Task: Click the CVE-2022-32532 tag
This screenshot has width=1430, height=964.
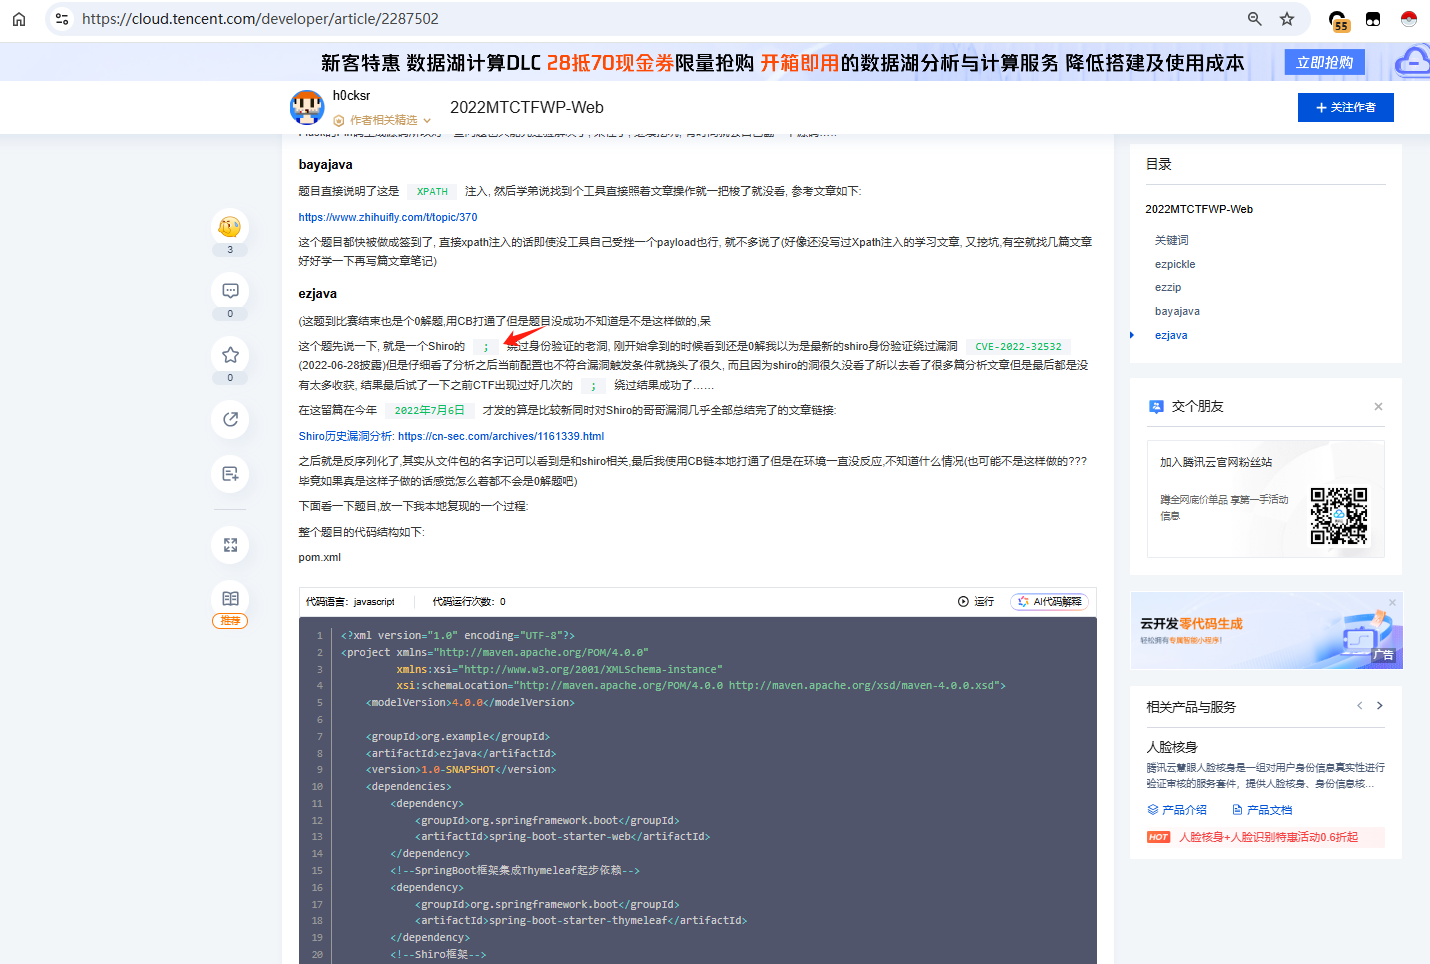Action: pos(1018,346)
